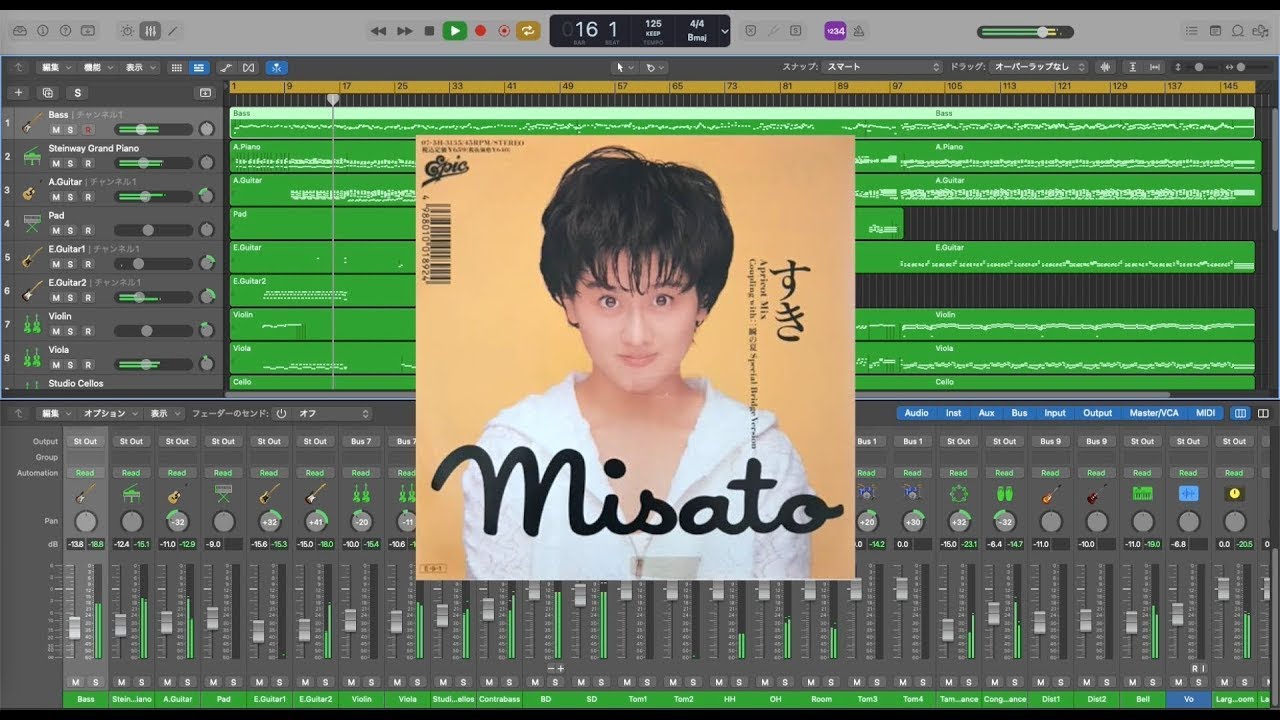
Task: Open the media Browsers icon
Action: pyautogui.click(x=1260, y=31)
